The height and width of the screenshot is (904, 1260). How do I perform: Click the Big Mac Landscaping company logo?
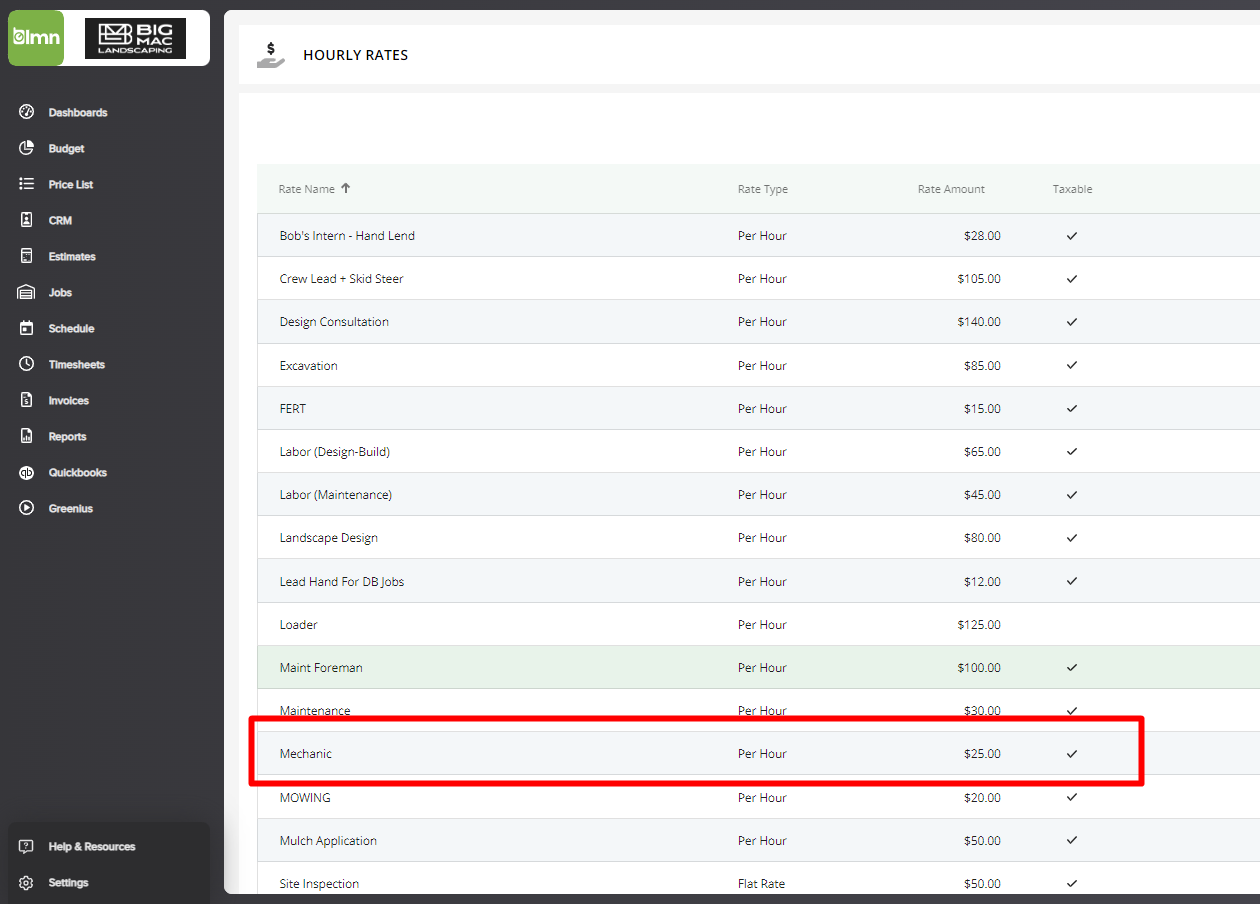135,38
